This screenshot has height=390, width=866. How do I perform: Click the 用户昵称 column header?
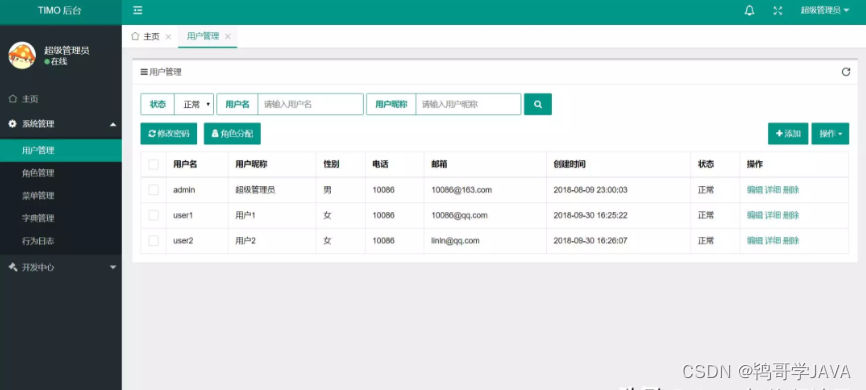click(x=251, y=164)
